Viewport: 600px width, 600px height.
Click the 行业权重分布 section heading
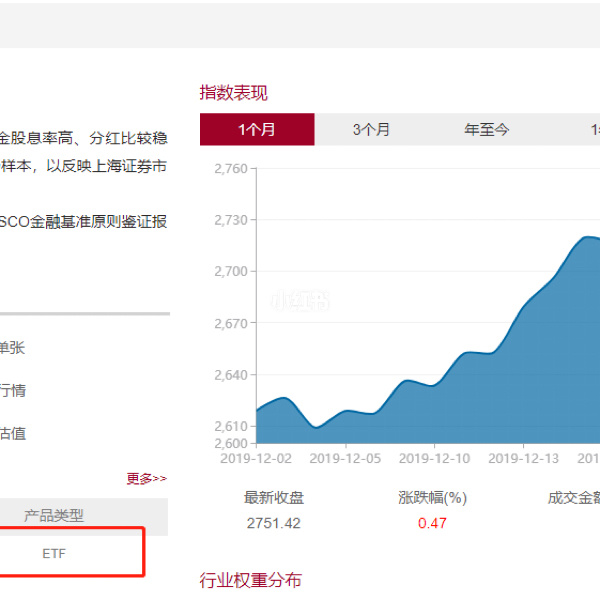[x=250, y=580]
